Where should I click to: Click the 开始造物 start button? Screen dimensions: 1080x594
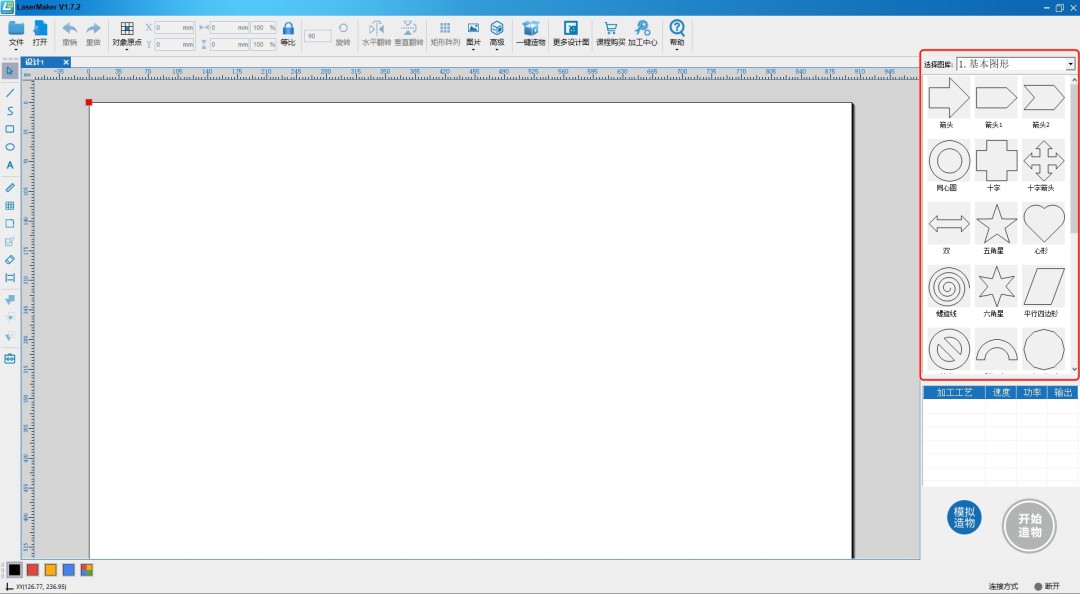pos(1029,526)
